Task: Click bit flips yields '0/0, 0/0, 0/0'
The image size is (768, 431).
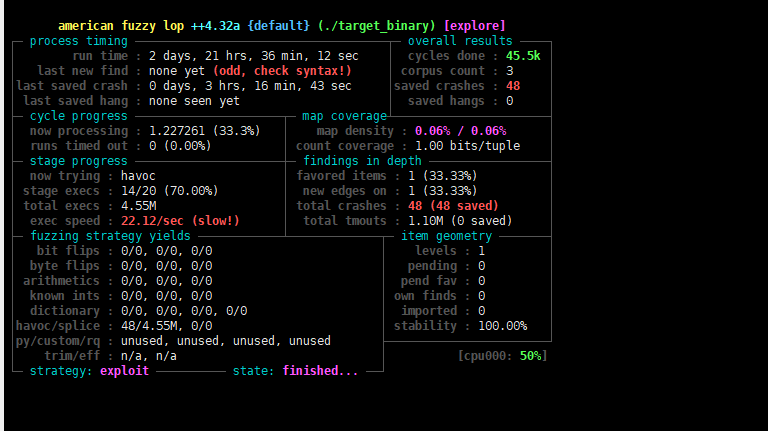Action: (x=167, y=251)
